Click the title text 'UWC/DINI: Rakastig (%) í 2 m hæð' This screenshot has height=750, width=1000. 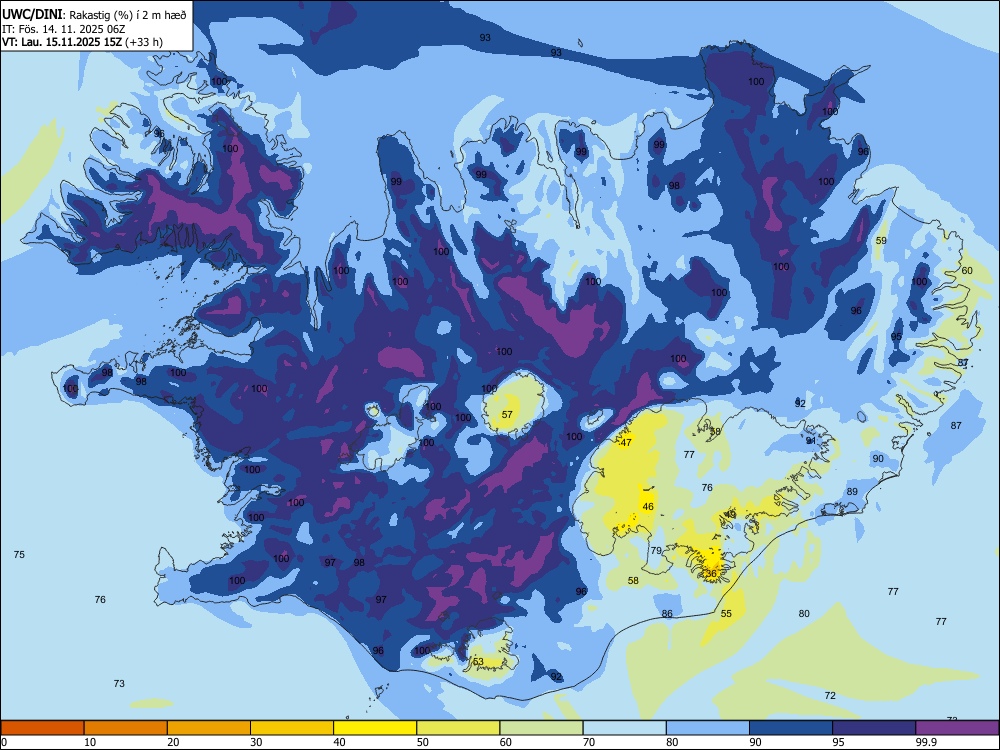pyautogui.click(x=94, y=15)
